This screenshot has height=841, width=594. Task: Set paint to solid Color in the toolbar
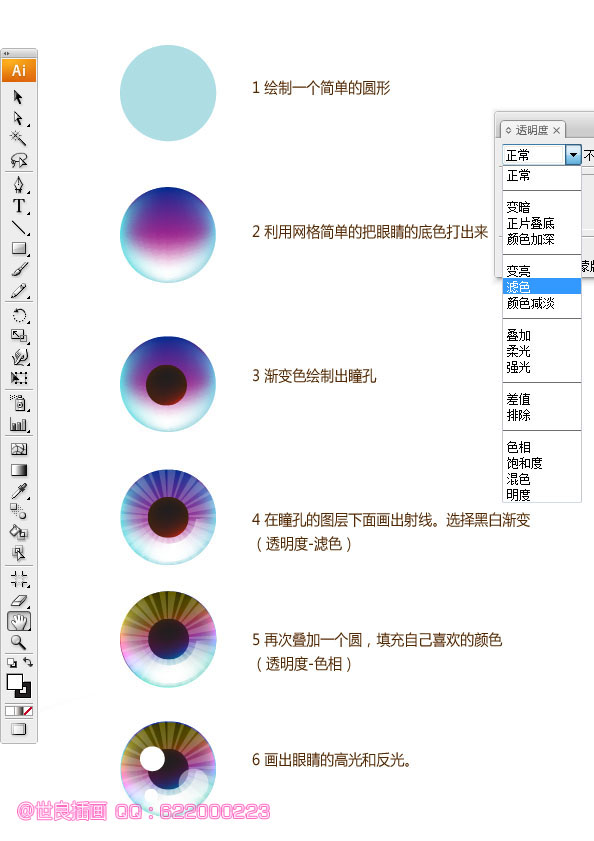click(x=10, y=711)
